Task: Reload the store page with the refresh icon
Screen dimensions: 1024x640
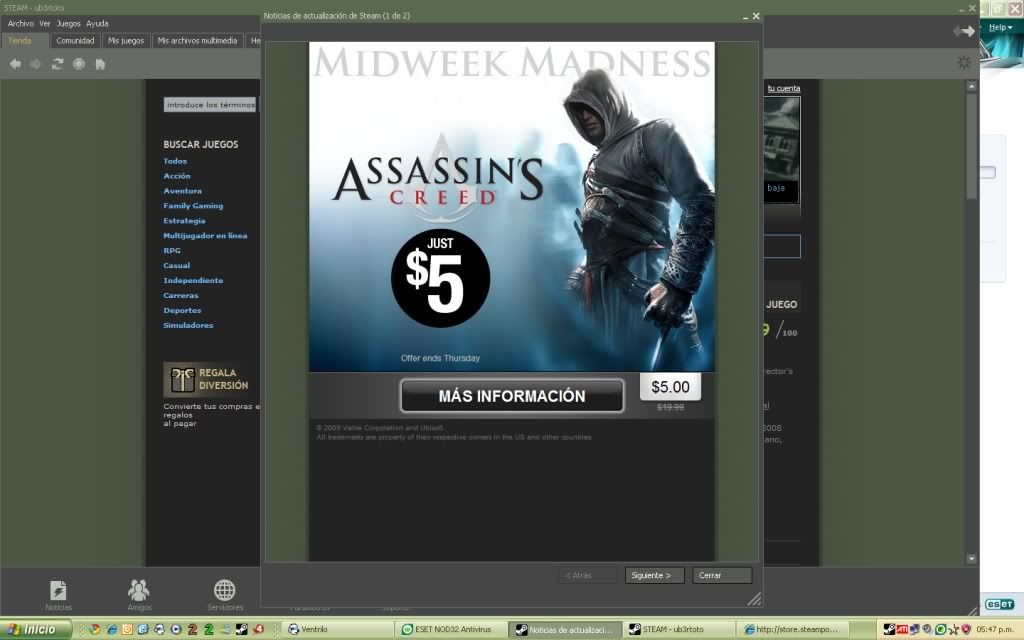Action: tap(57, 64)
